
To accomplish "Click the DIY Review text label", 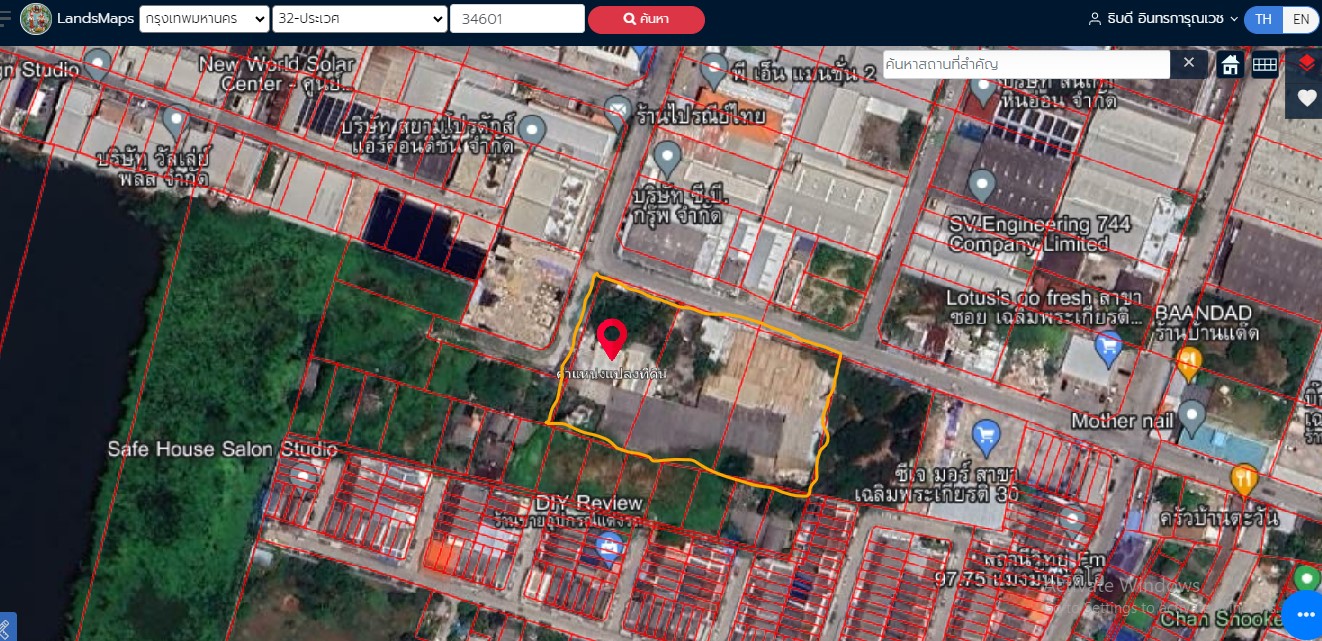I will pos(588,503).
